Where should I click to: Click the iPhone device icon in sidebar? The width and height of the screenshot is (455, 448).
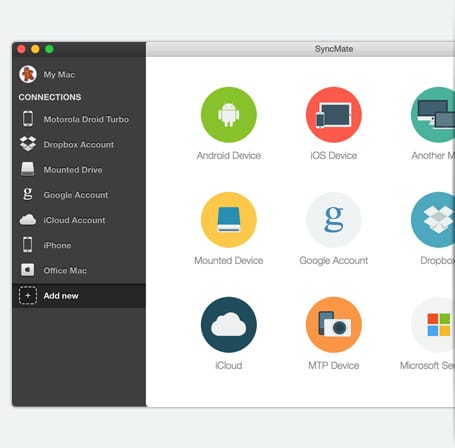[x=28, y=245]
